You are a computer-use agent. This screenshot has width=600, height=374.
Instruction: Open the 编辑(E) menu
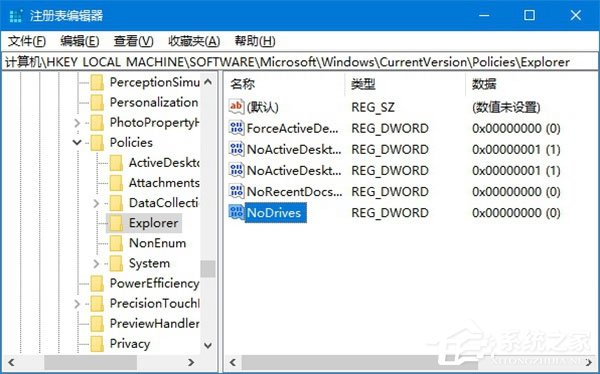(80, 41)
